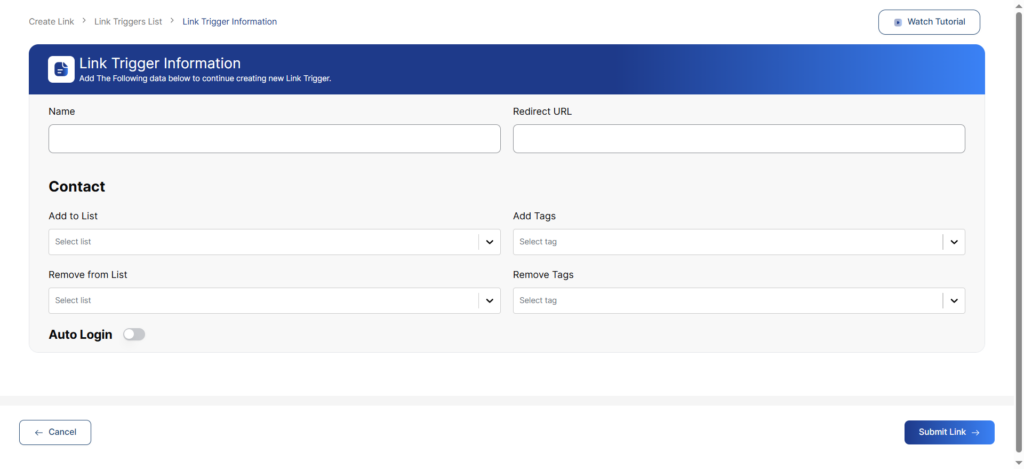Image resolution: width=1024 pixels, height=469 pixels.
Task: Click into the Redirect URL field
Action: [x=739, y=139]
